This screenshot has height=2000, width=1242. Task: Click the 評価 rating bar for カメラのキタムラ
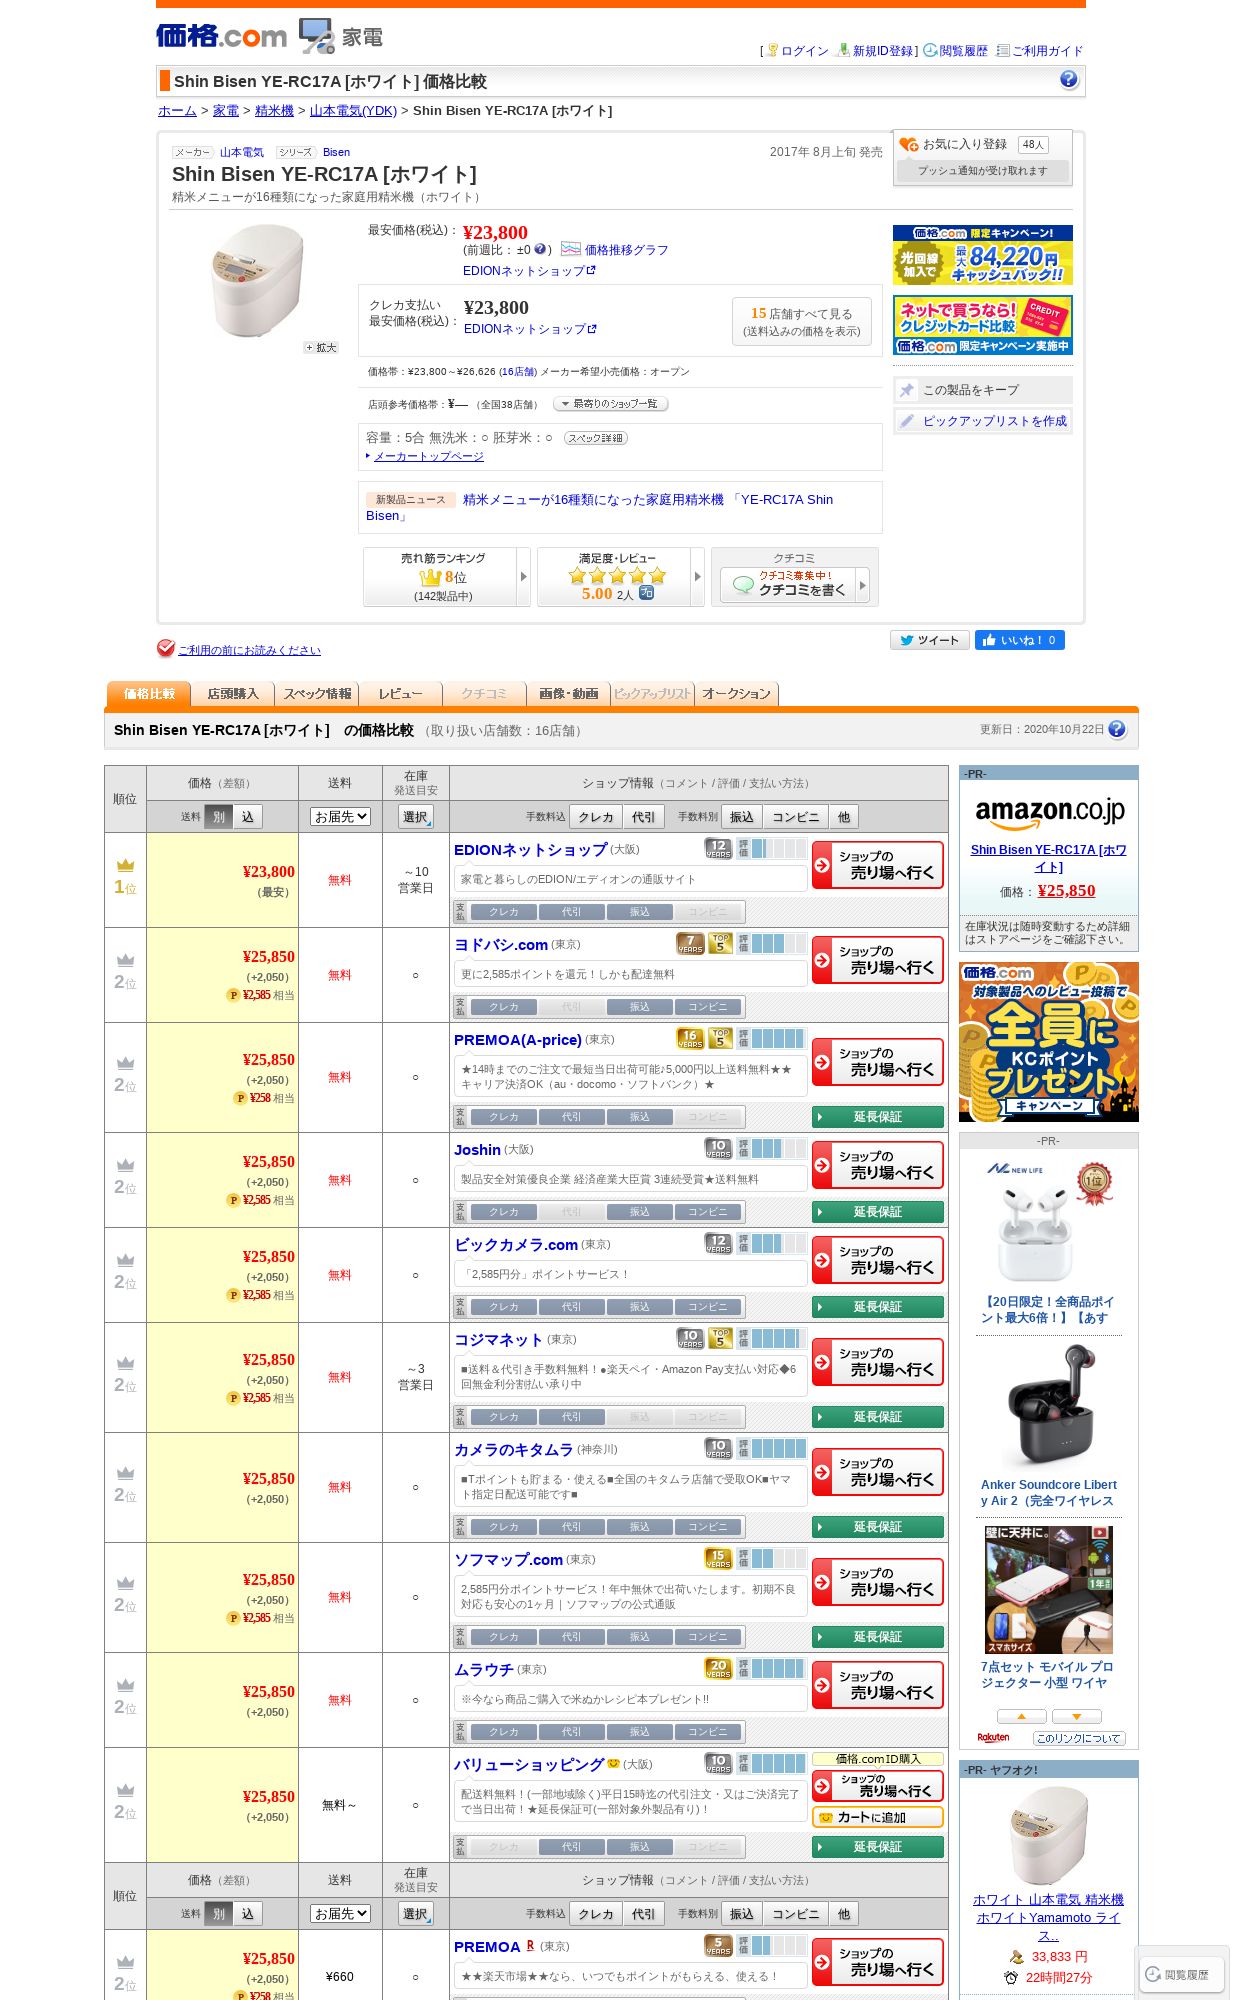click(x=772, y=1449)
